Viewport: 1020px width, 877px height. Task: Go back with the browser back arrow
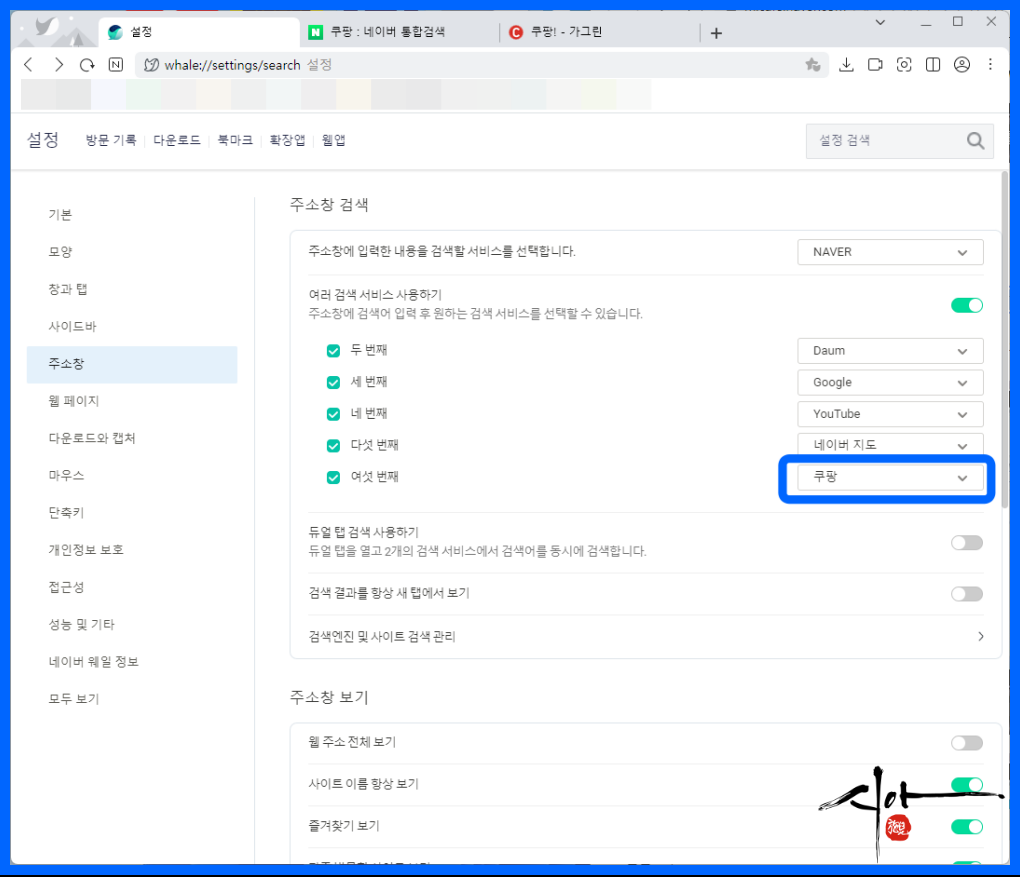tap(29, 64)
